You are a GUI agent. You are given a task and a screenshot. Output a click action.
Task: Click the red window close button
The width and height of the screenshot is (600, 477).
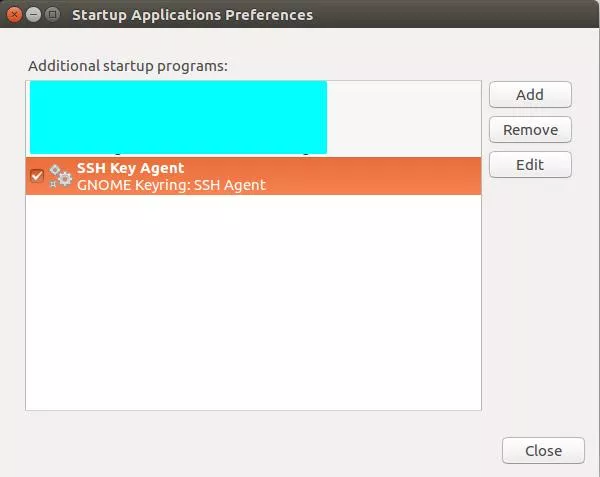[14, 15]
